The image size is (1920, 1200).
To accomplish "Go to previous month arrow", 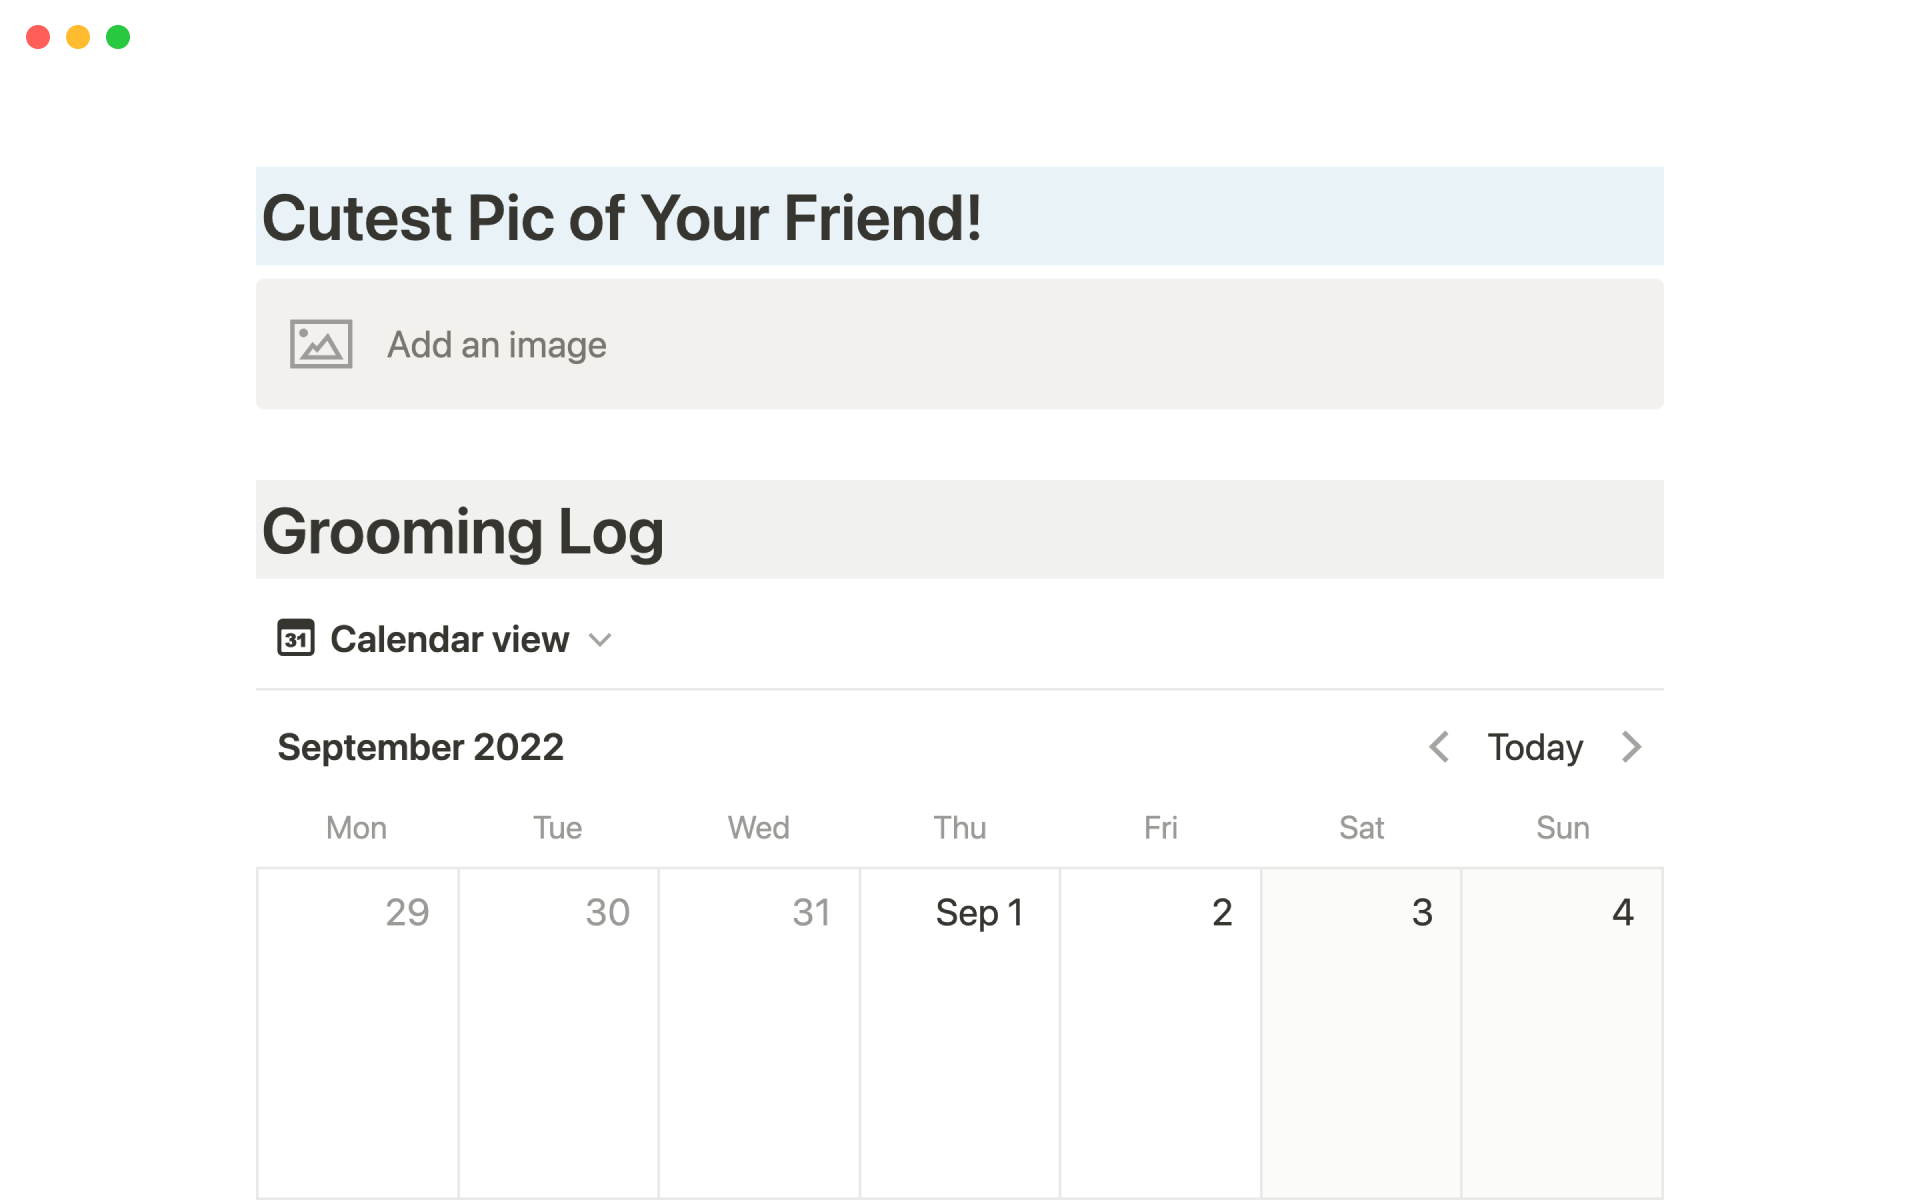I will [1439, 747].
